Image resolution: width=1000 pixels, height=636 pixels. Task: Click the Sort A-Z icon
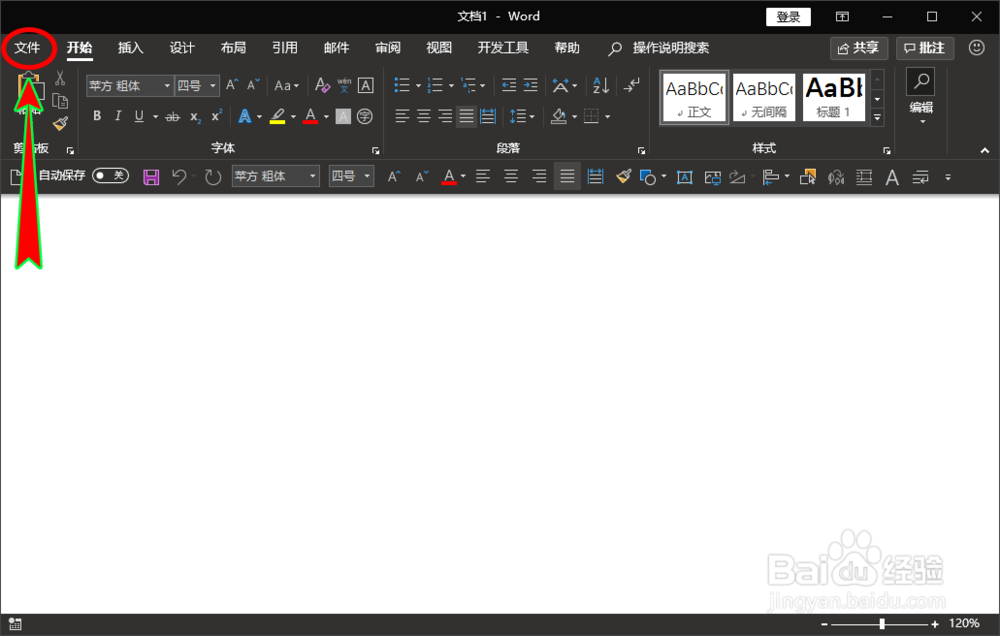coord(601,85)
